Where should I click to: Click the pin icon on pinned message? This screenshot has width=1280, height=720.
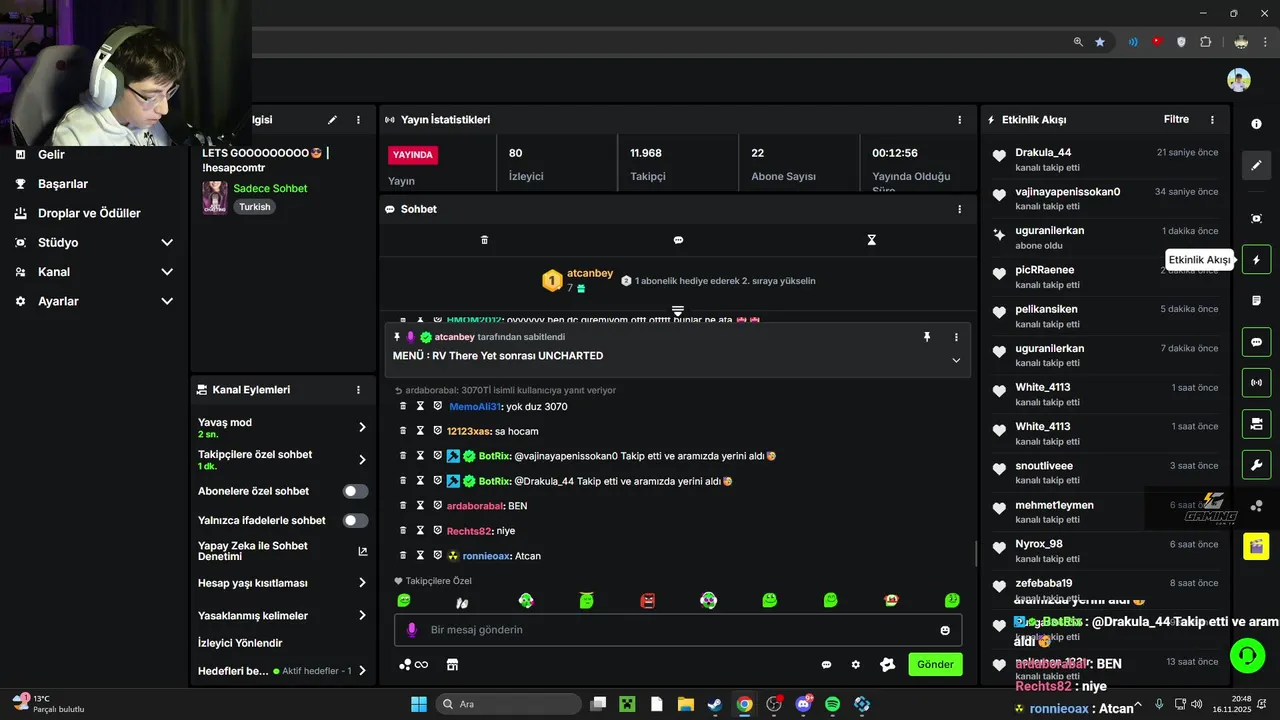927,337
